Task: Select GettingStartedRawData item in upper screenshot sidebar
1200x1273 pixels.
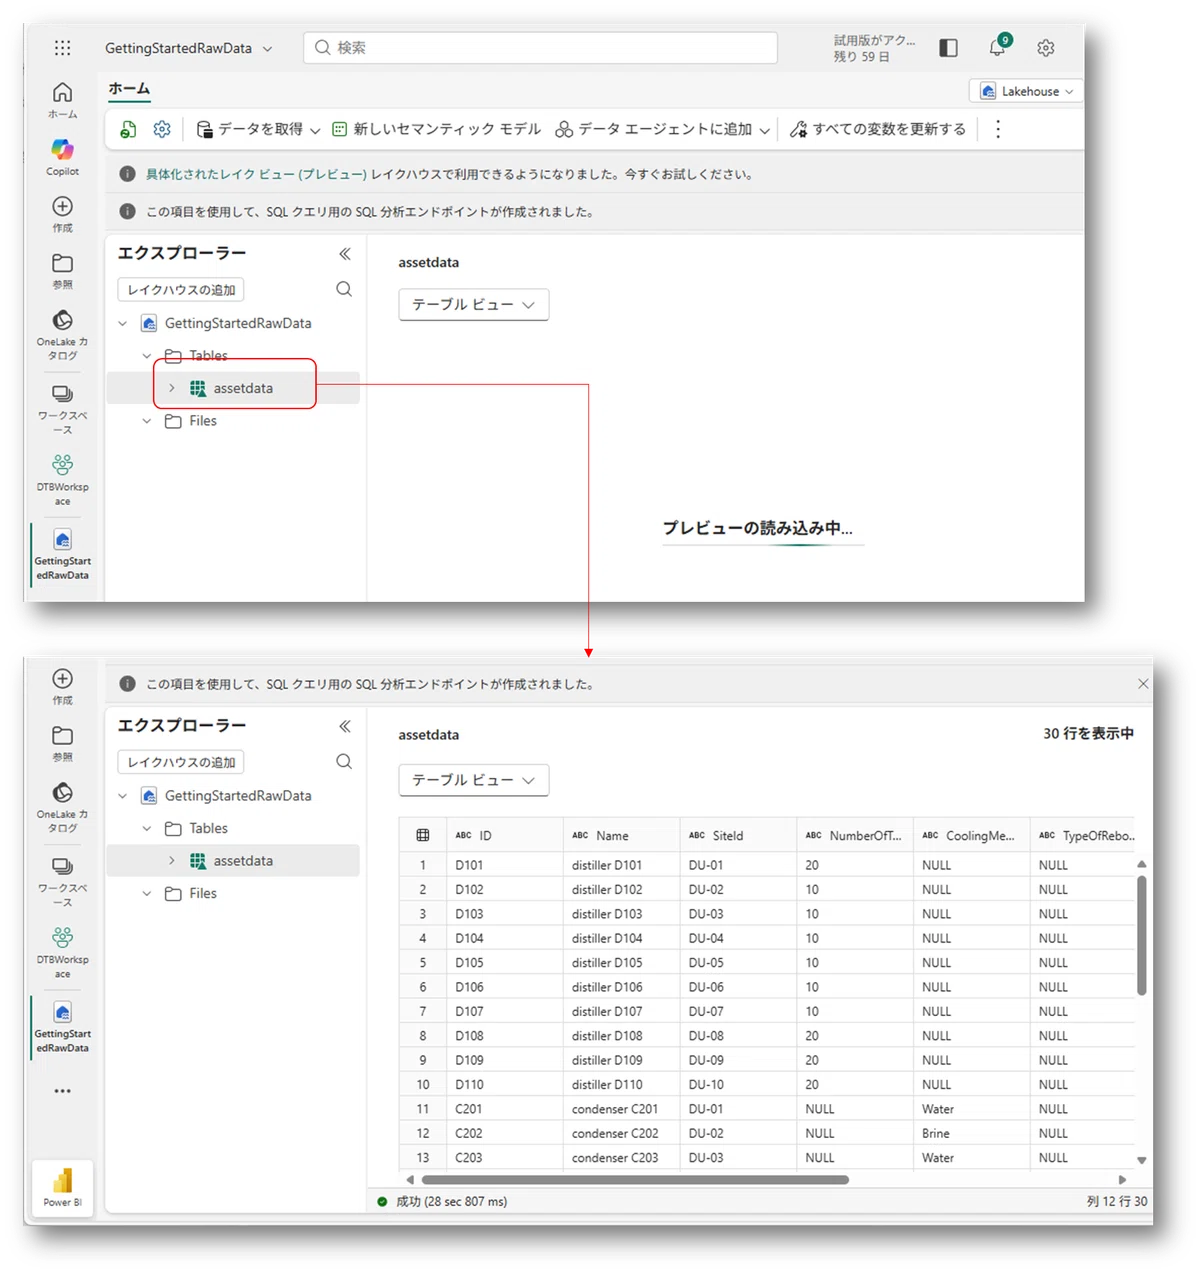Action: pos(62,554)
